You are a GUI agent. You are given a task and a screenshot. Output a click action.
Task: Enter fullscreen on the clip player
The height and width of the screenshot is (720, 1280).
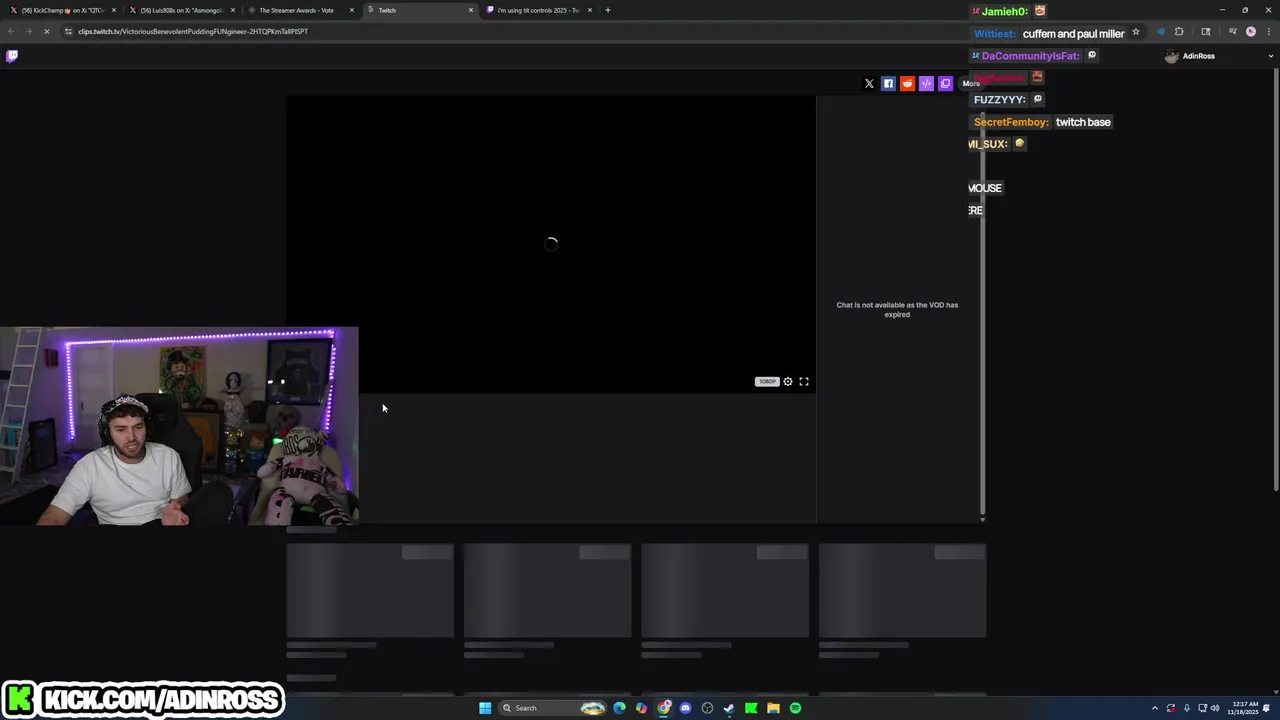804,381
